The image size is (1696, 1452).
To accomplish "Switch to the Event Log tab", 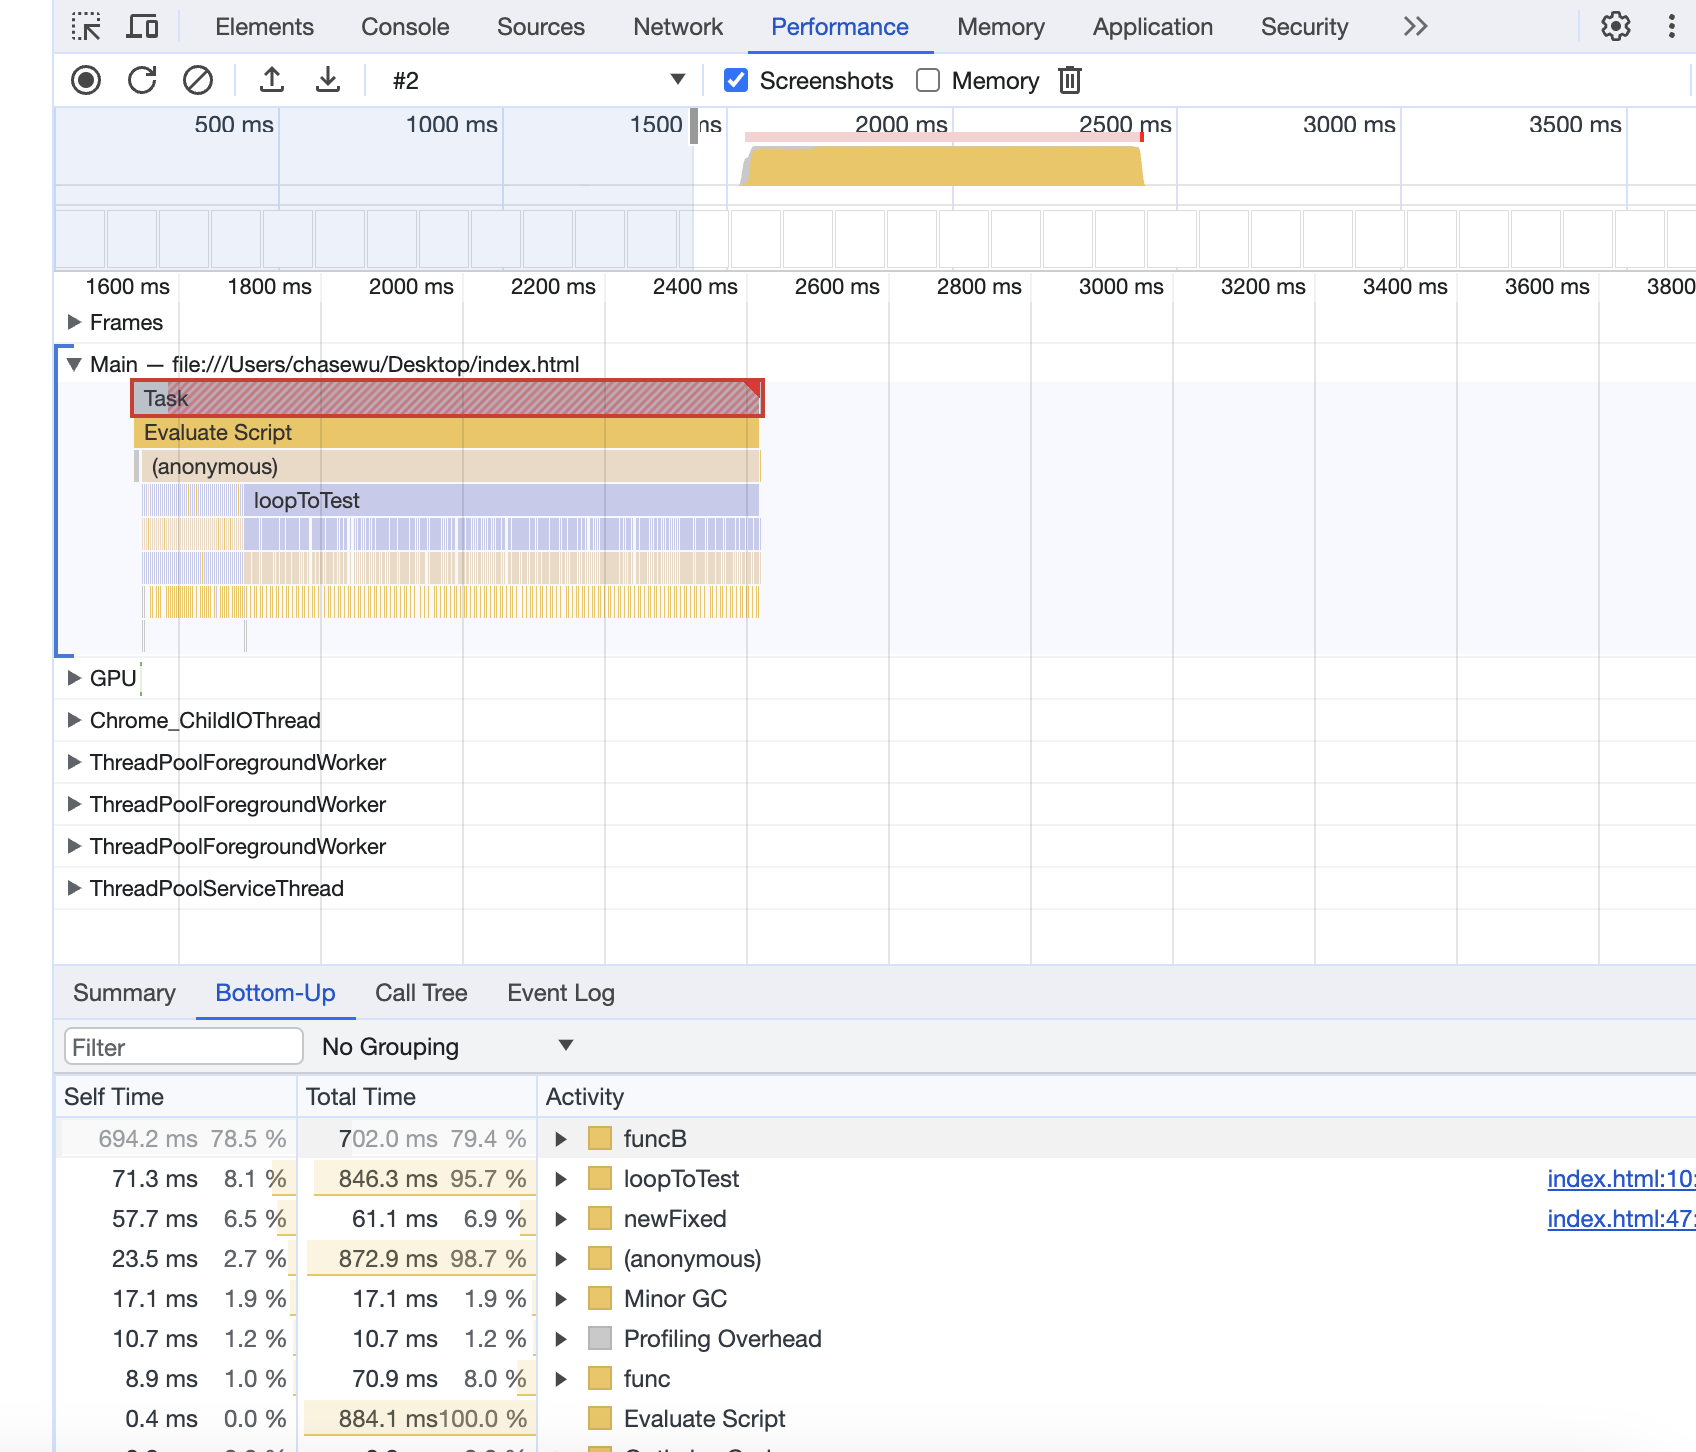I will pyautogui.click(x=561, y=993).
